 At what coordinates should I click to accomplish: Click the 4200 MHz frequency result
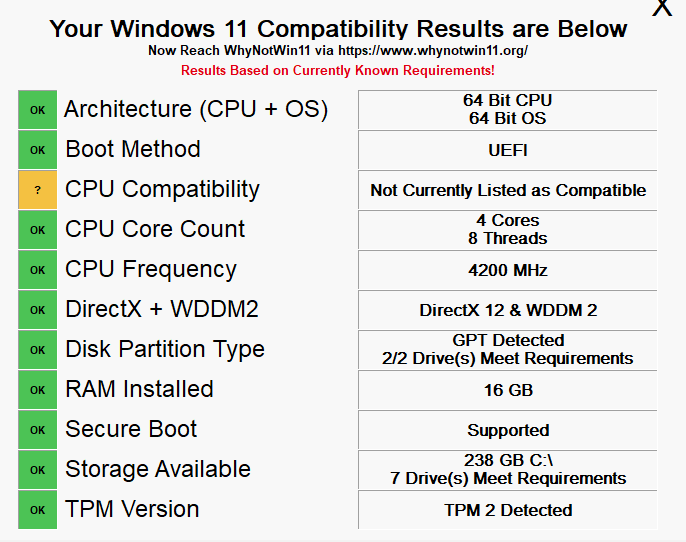pyautogui.click(x=508, y=270)
